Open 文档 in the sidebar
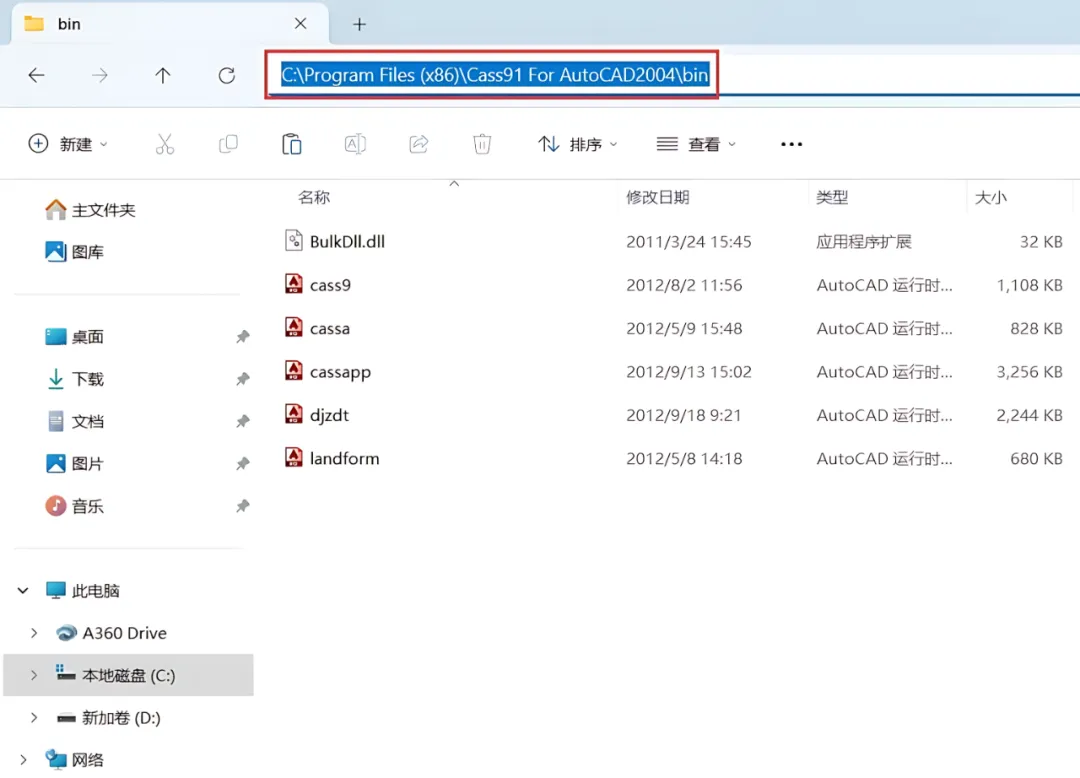The height and width of the screenshot is (778, 1080). (x=74, y=421)
